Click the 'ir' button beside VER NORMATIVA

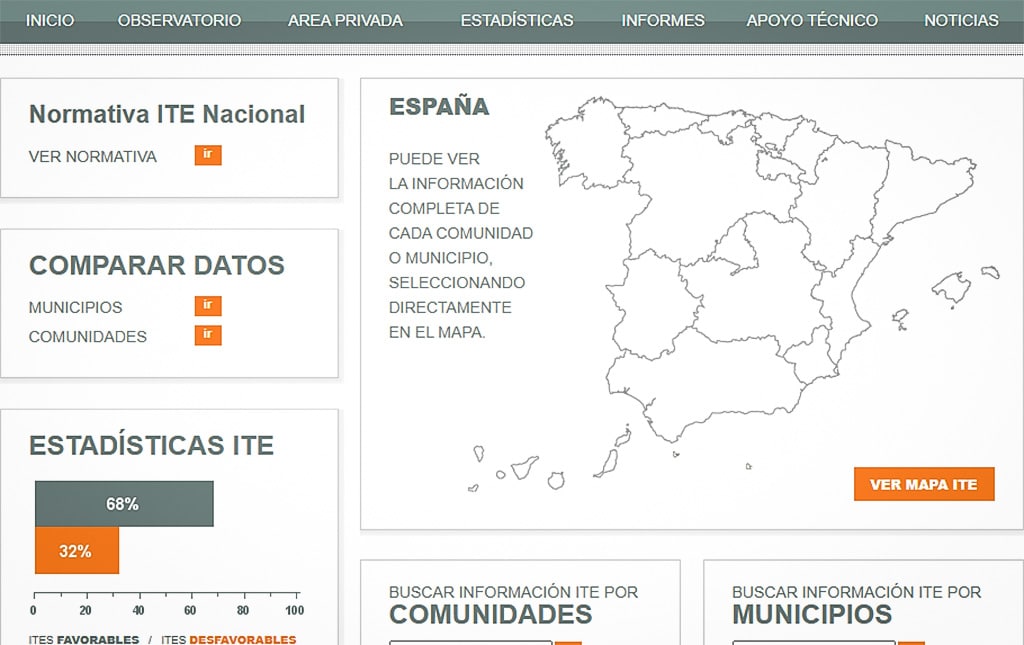point(208,155)
